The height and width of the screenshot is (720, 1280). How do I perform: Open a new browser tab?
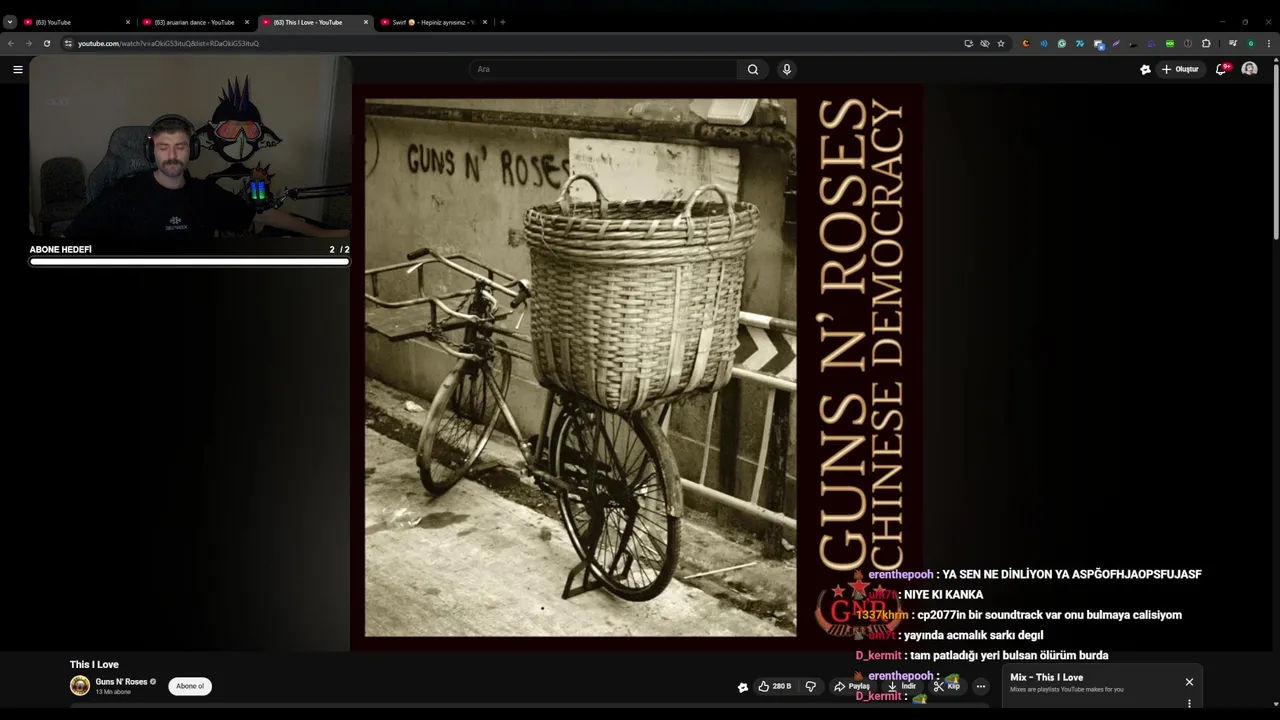[502, 22]
